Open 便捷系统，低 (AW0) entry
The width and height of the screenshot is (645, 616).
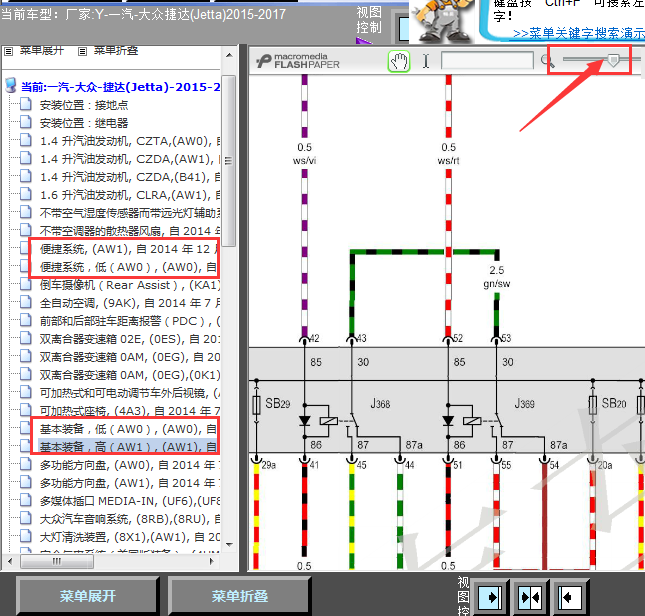128,267
